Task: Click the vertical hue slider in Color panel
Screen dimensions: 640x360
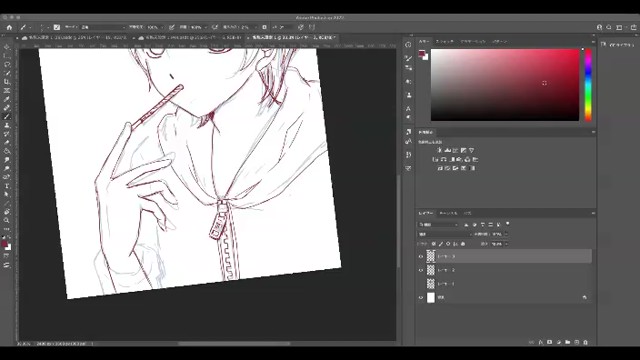Action: pos(588,85)
